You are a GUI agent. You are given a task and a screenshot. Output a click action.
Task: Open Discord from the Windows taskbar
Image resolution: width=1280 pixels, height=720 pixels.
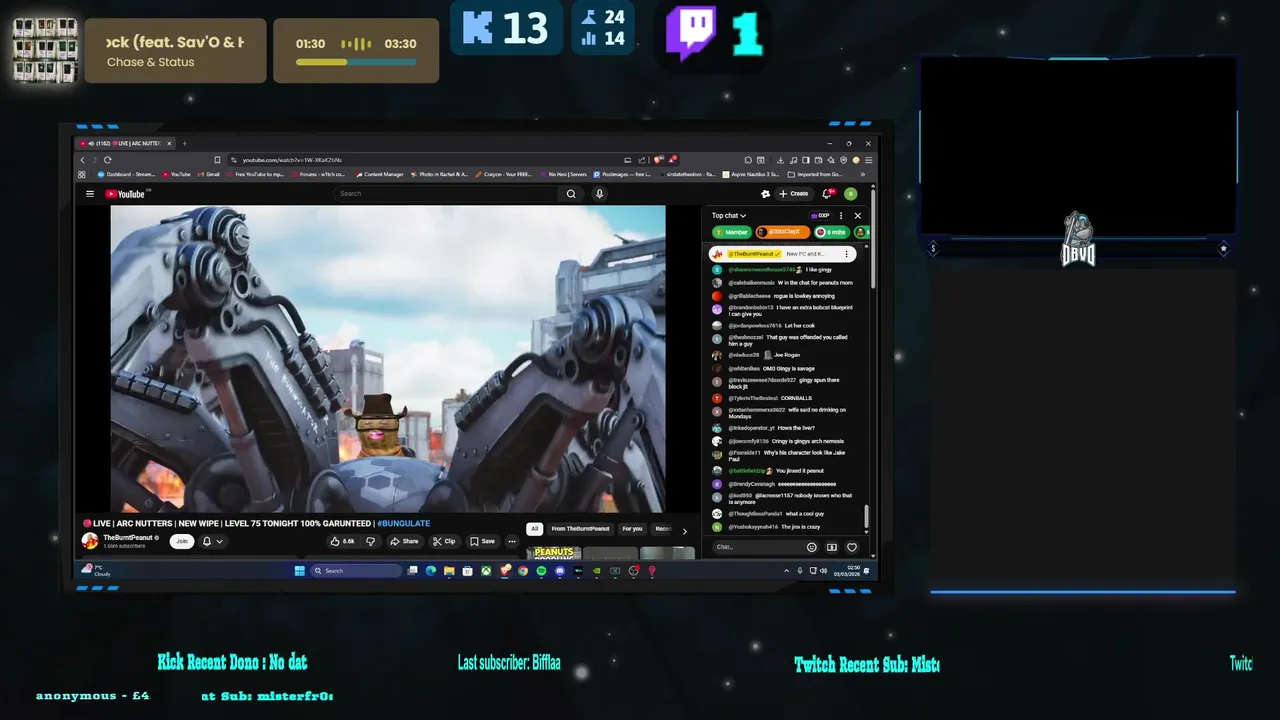[x=560, y=571]
